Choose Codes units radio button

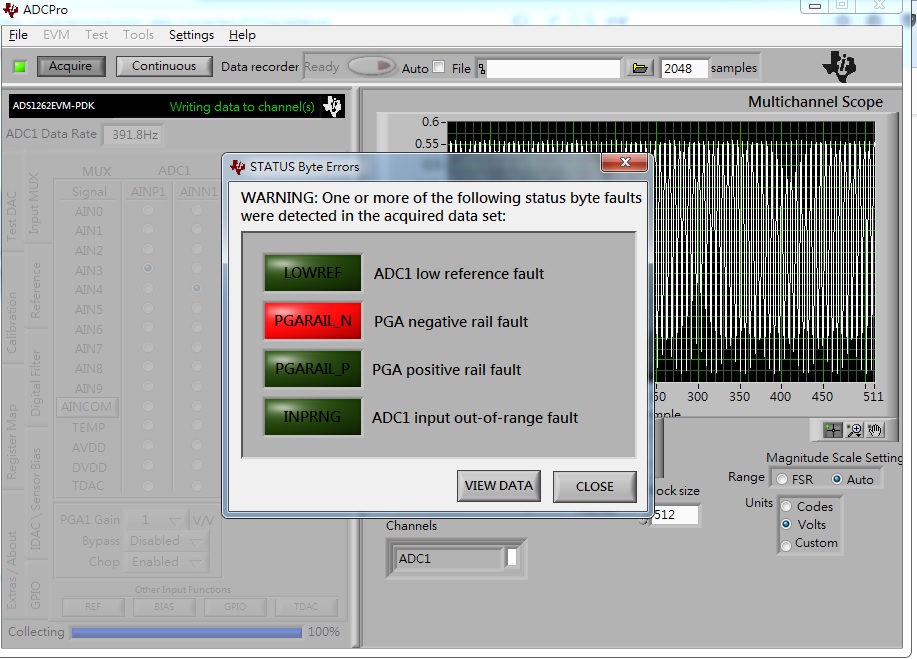pos(787,506)
